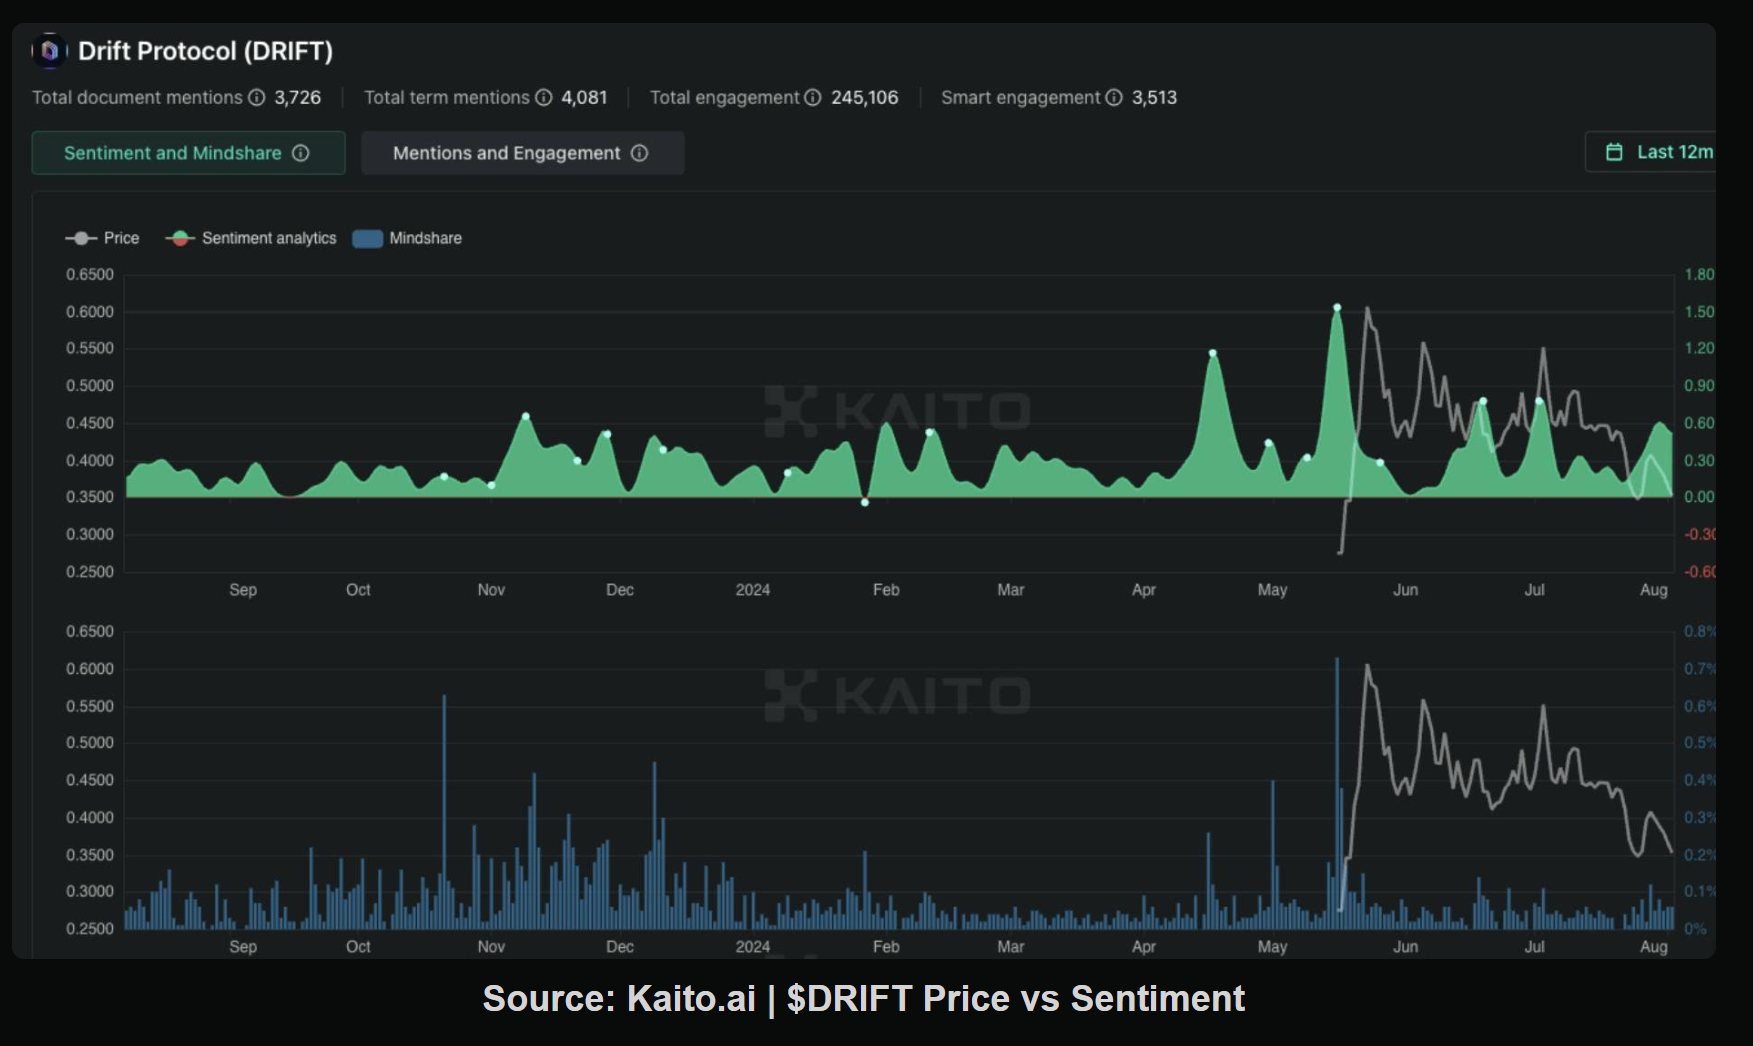Open info icon beside Smart engagement
The width and height of the screenshot is (1753, 1046).
[x=1114, y=97]
